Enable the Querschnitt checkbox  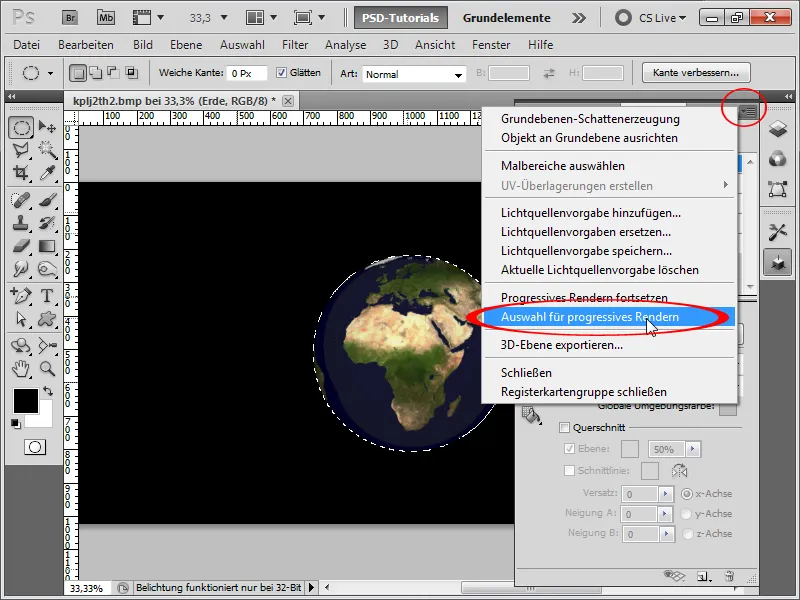(565, 428)
